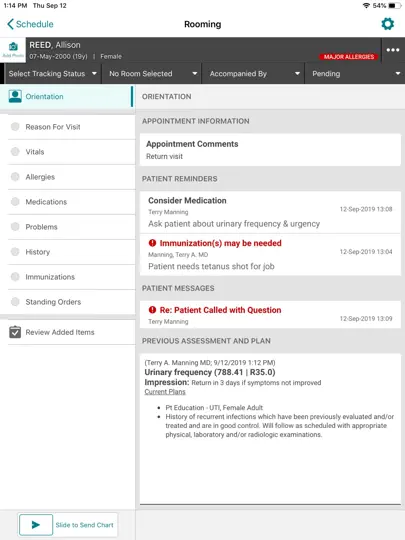This screenshot has height=540, width=405.
Task: Check the battery status icon
Action: point(394,6)
